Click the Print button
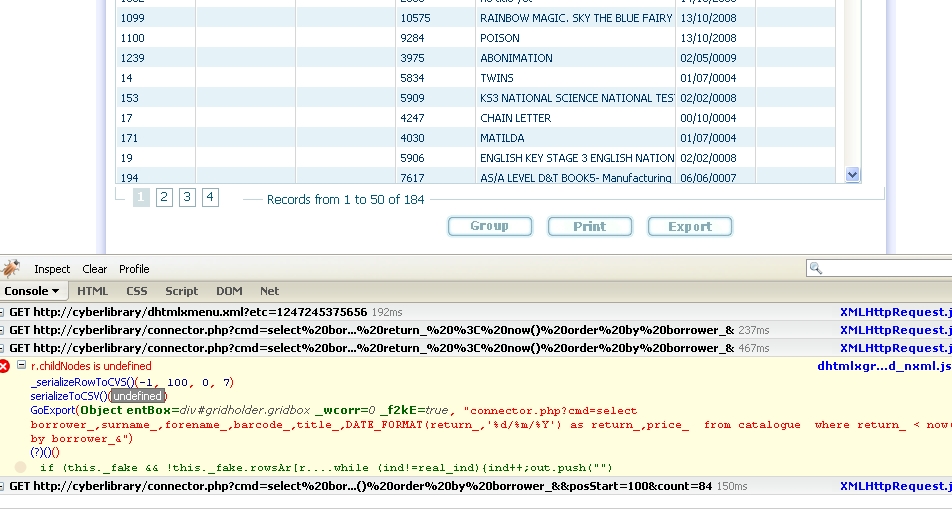The height and width of the screenshot is (513, 952). 590,226
